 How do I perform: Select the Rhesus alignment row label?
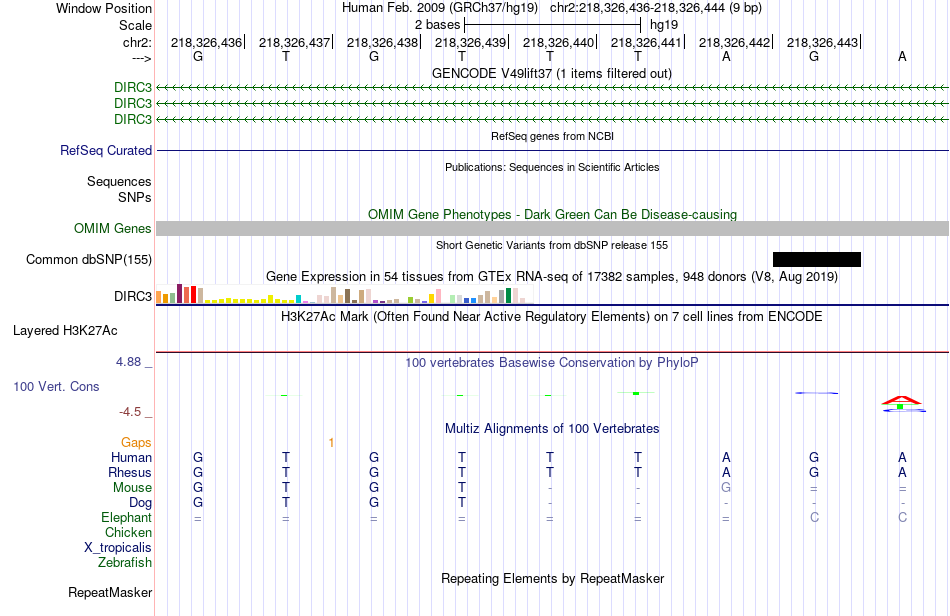[130, 472]
